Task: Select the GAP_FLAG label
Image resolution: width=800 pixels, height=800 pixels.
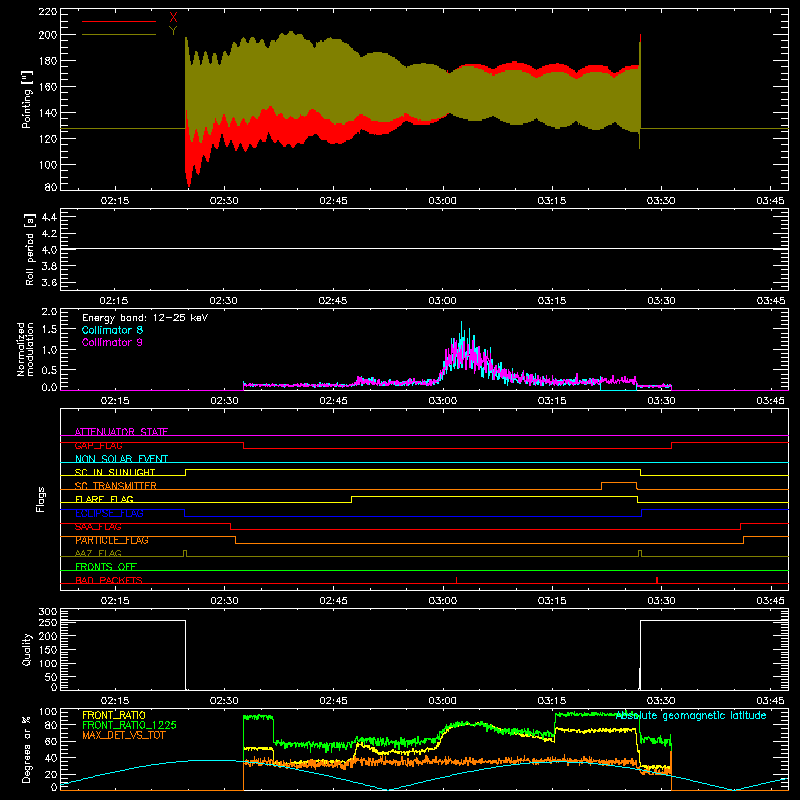Action: coord(99,445)
